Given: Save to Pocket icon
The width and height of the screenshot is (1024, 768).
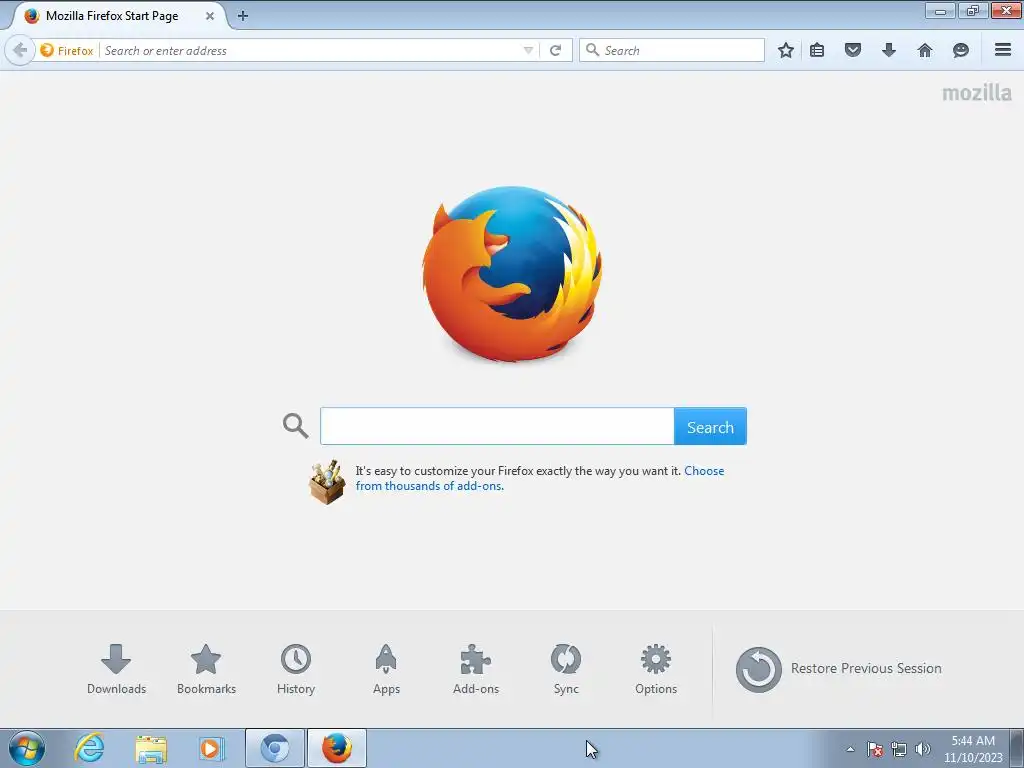Looking at the screenshot, I should click(x=853, y=50).
